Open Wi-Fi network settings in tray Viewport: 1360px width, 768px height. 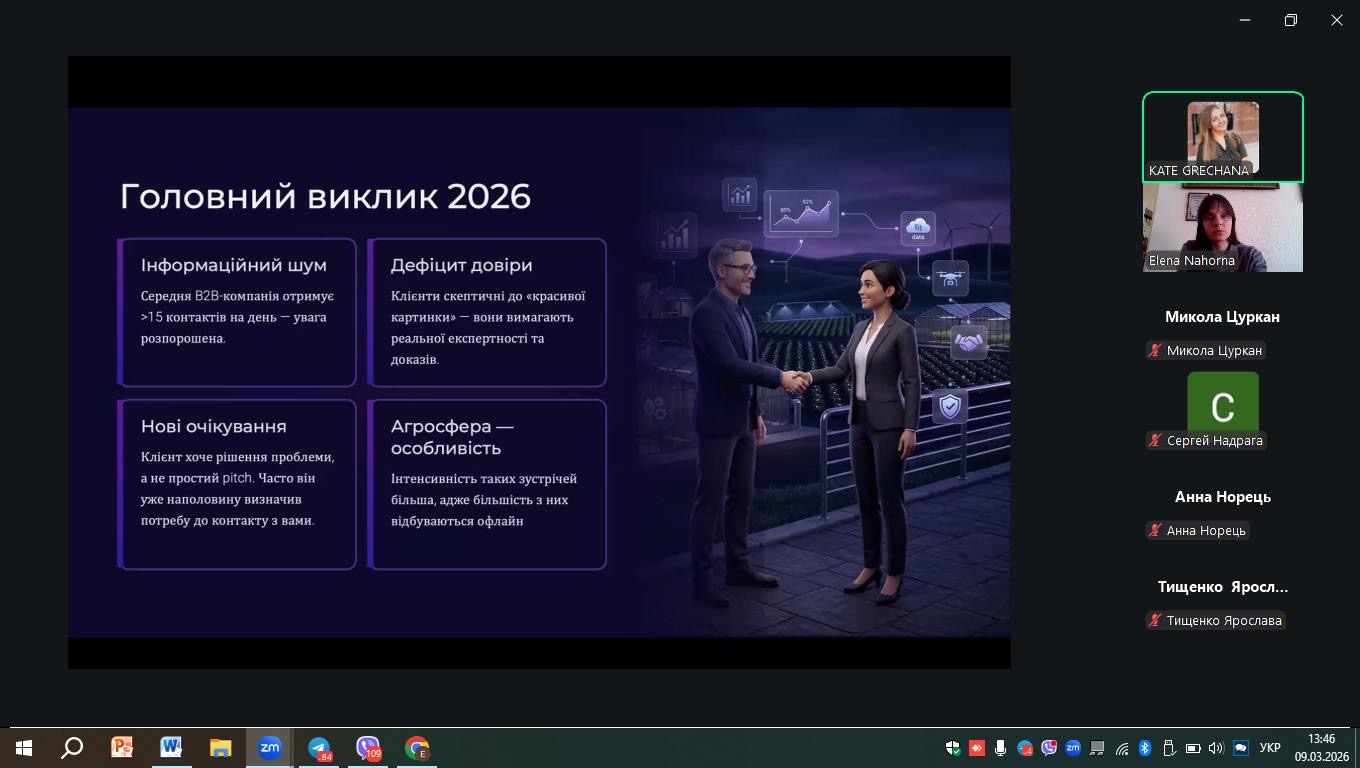(1121, 748)
